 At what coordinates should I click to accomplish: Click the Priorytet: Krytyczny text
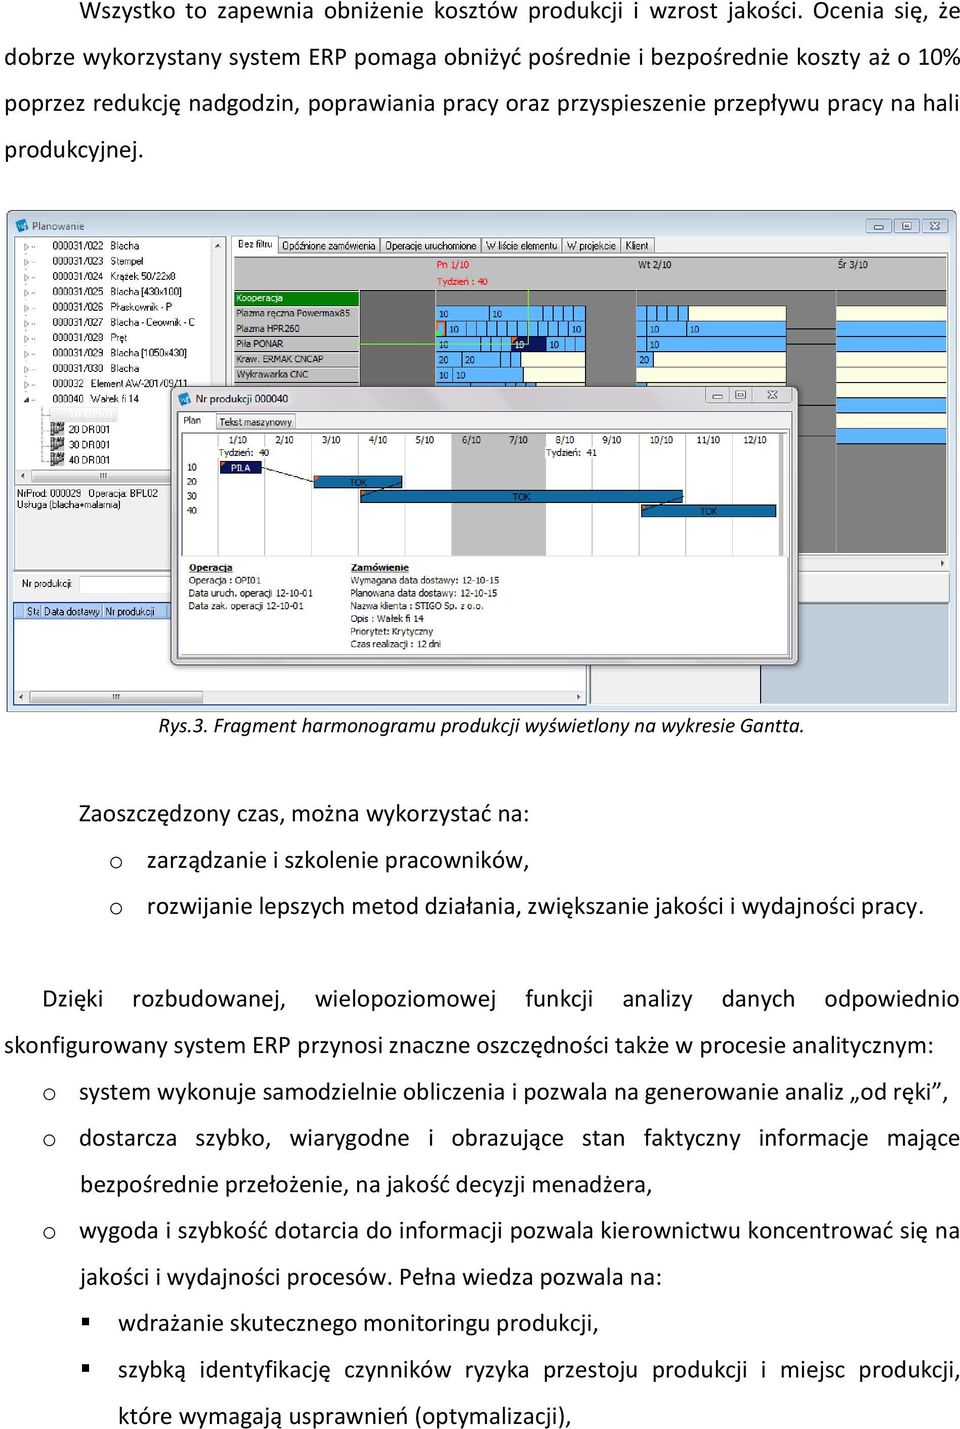pyautogui.click(x=392, y=632)
